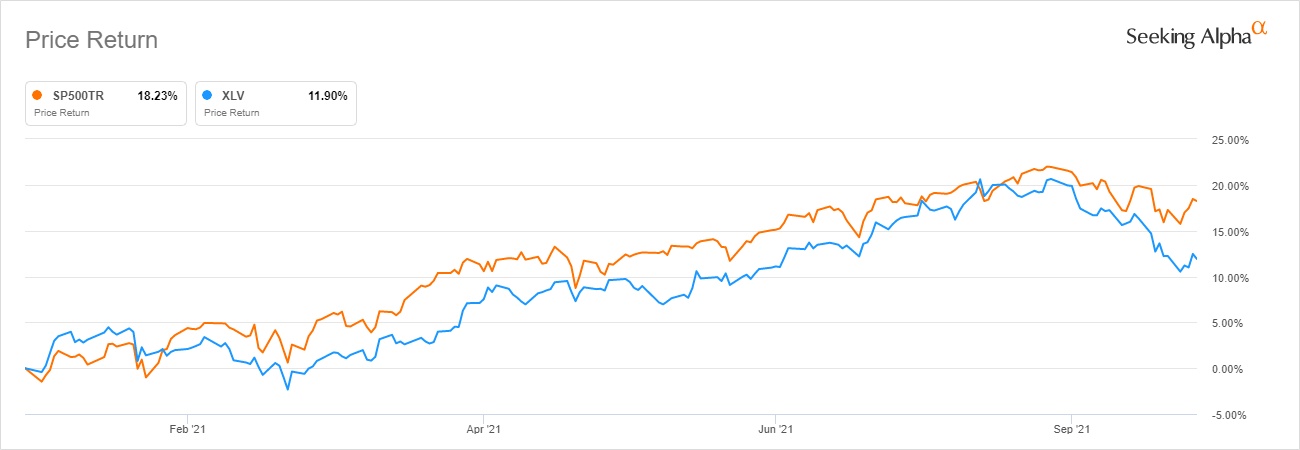
Task: Click the Seeking Alpha logo text
Action: point(1188,37)
